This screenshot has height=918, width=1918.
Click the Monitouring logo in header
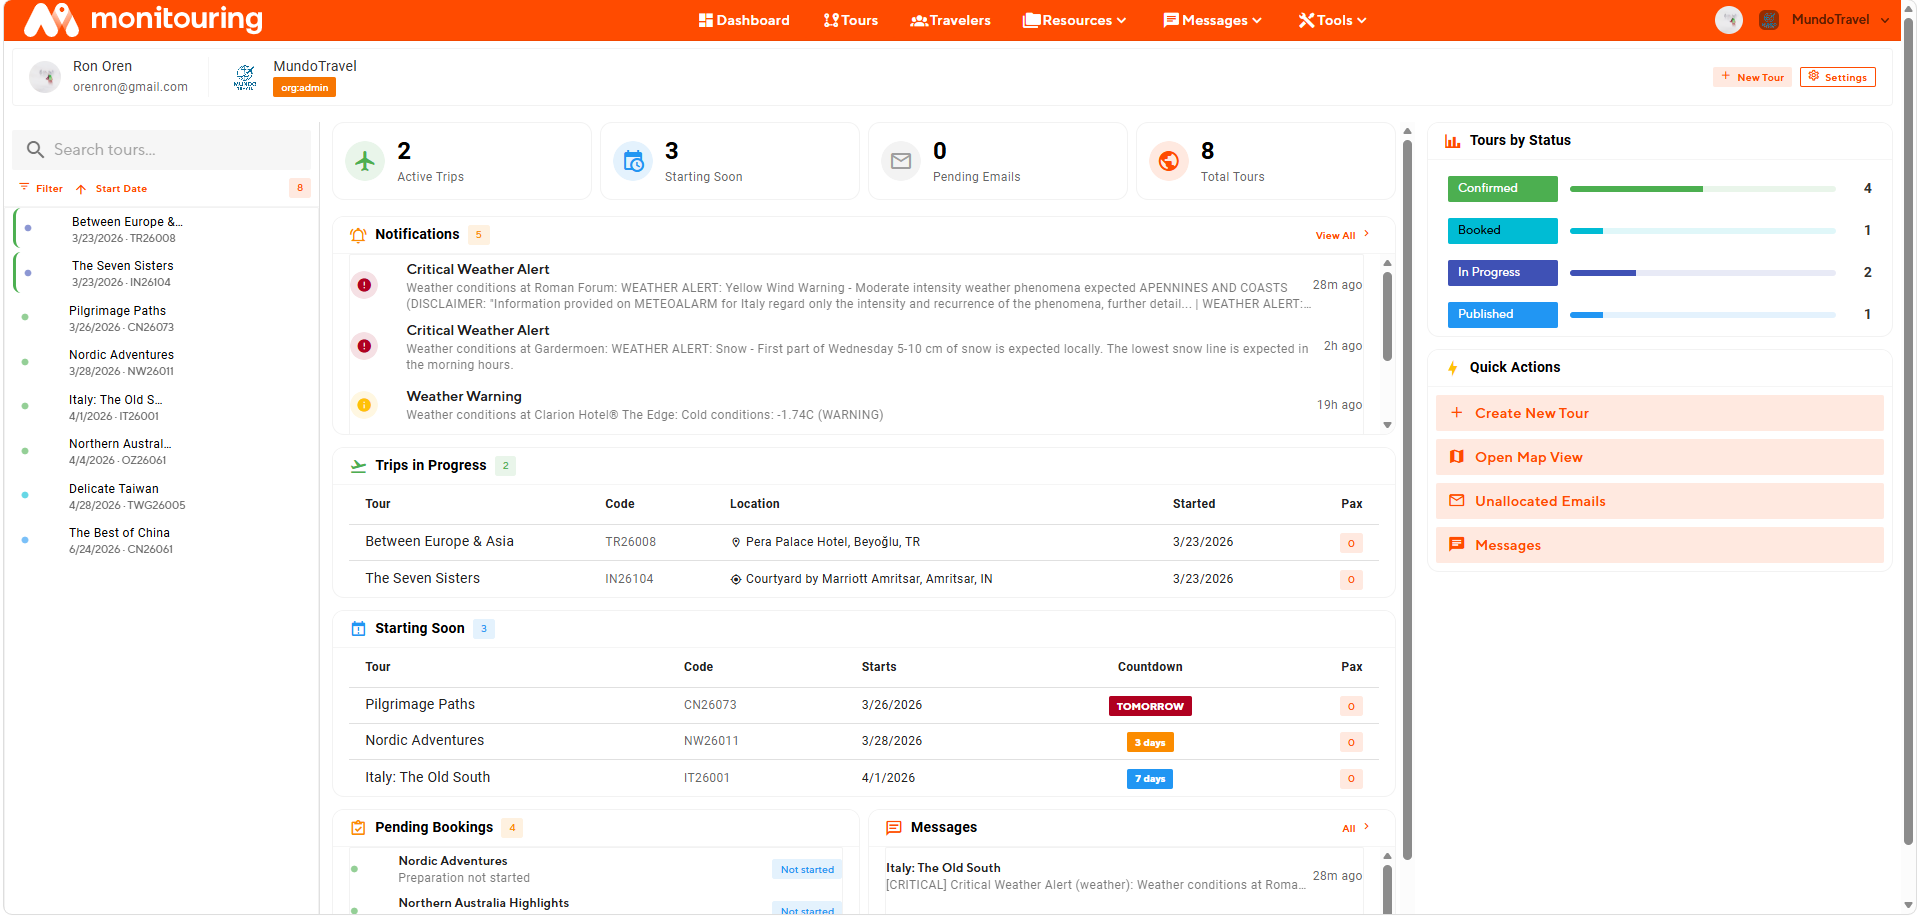pyautogui.click(x=143, y=20)
